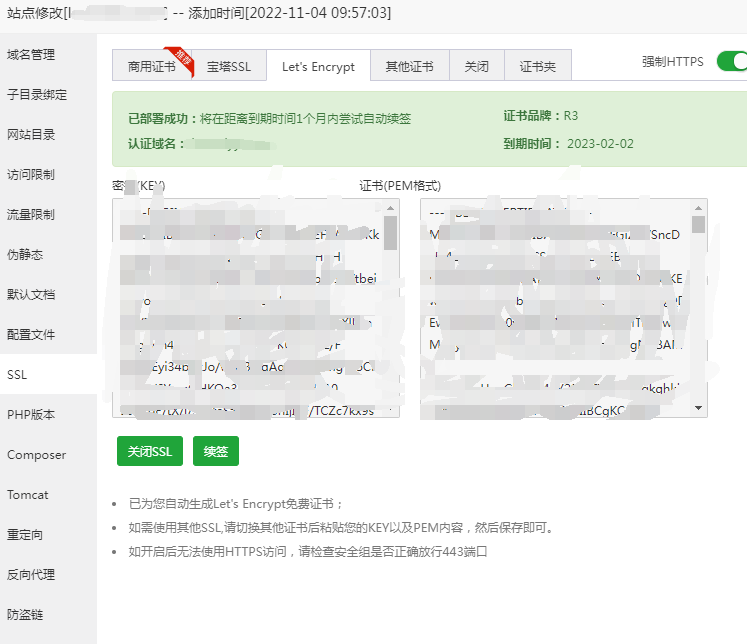The height and width of the screenshot is (644, 747).
Task: Click the 已为您自动生成Let's Encrypt免费证书 note
Action: 236,504
